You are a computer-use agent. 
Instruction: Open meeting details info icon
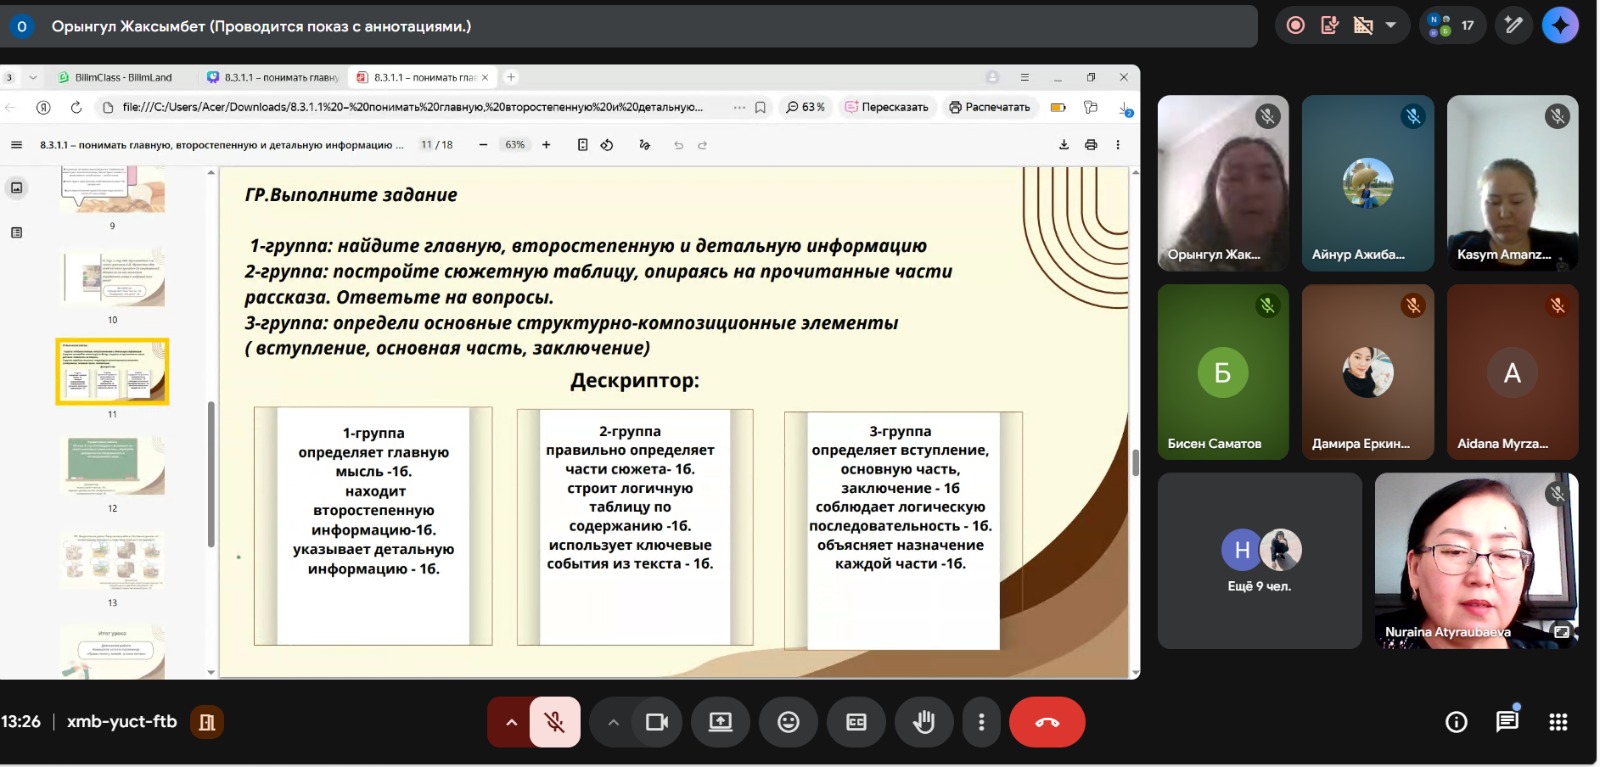(x=1456, y=722)
